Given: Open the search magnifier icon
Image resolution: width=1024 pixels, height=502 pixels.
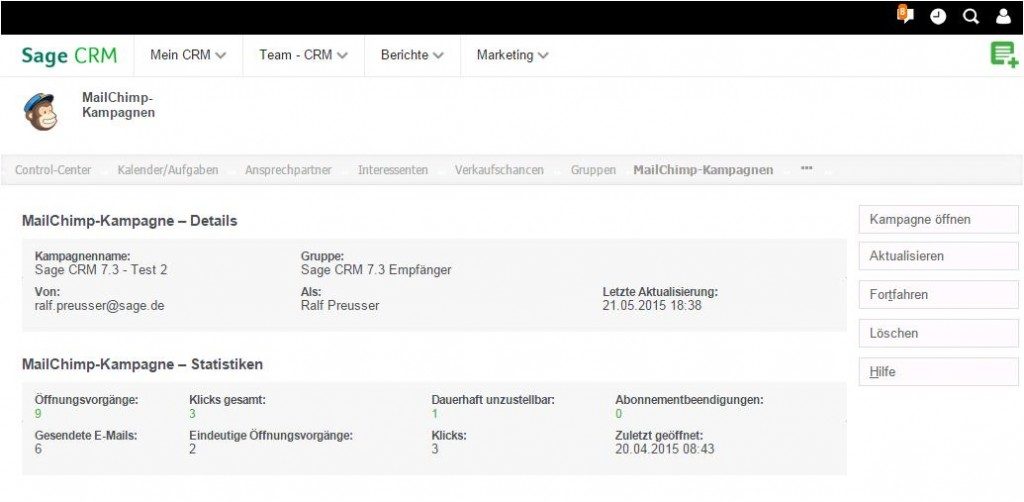Looking at the screenshot, I should click(x=970, y=17).
